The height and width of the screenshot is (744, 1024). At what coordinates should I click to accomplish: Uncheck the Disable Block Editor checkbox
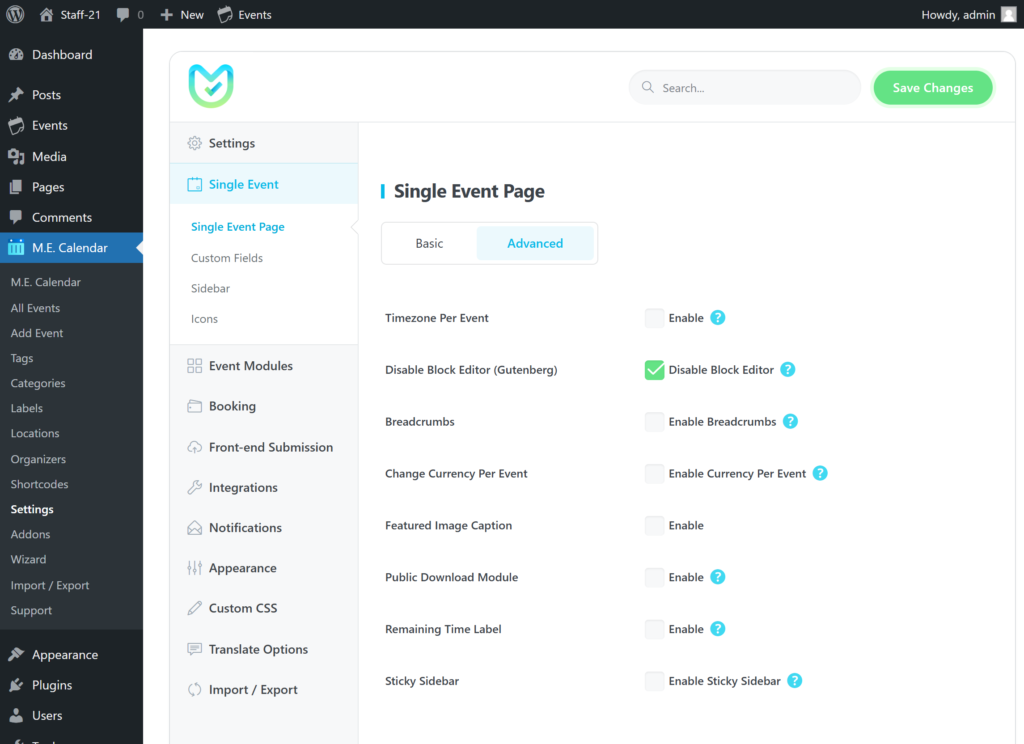654,370
